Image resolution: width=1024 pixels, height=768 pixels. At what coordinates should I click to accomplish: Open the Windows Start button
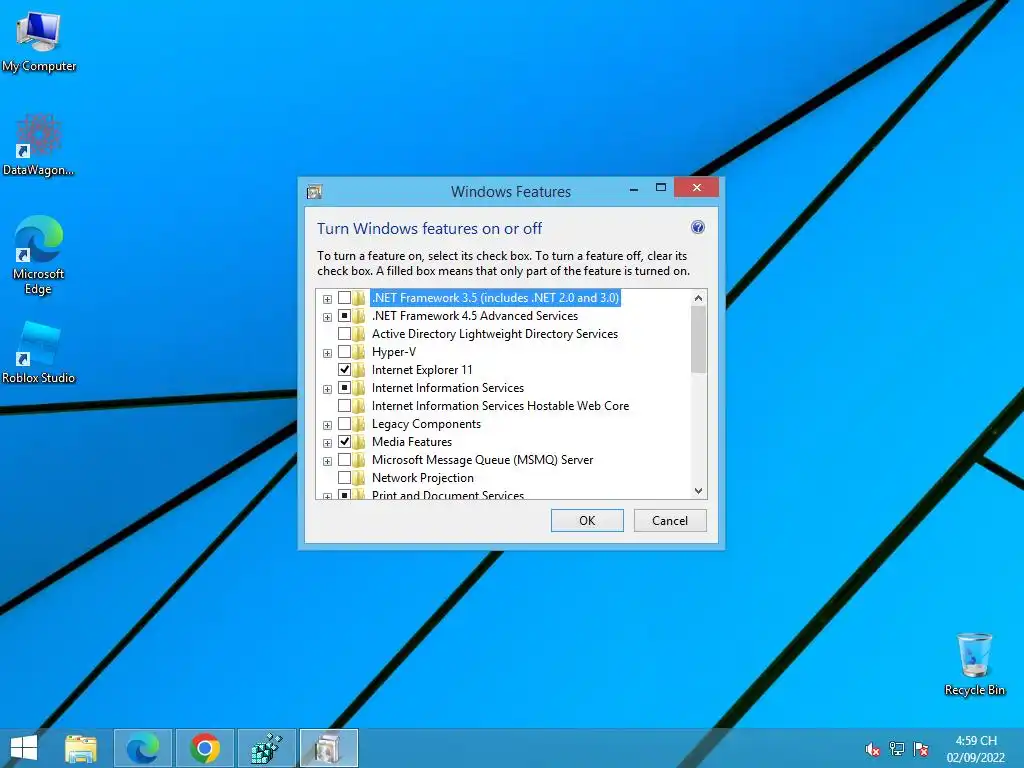point(24,748)
